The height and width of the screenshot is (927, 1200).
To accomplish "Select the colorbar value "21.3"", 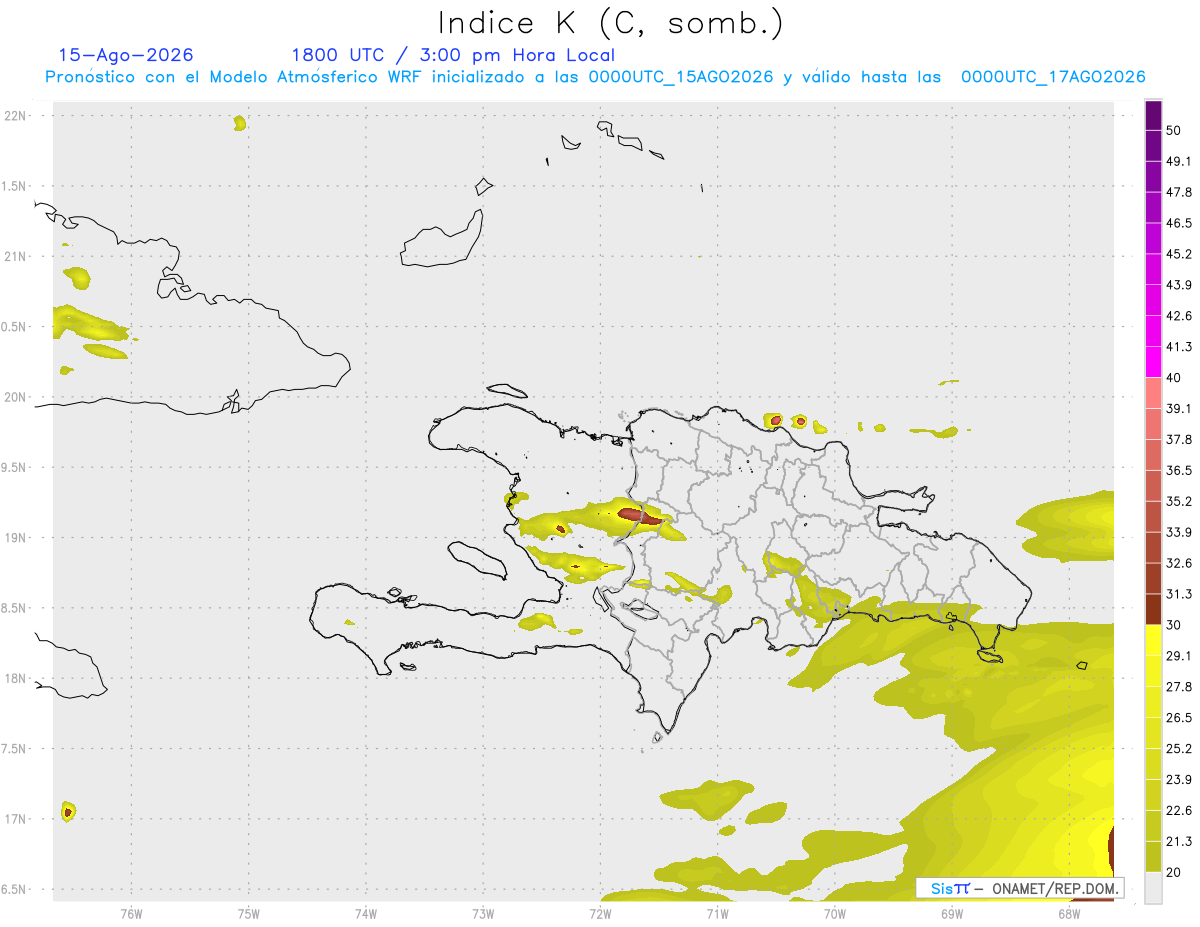I will click(1179, 842).
